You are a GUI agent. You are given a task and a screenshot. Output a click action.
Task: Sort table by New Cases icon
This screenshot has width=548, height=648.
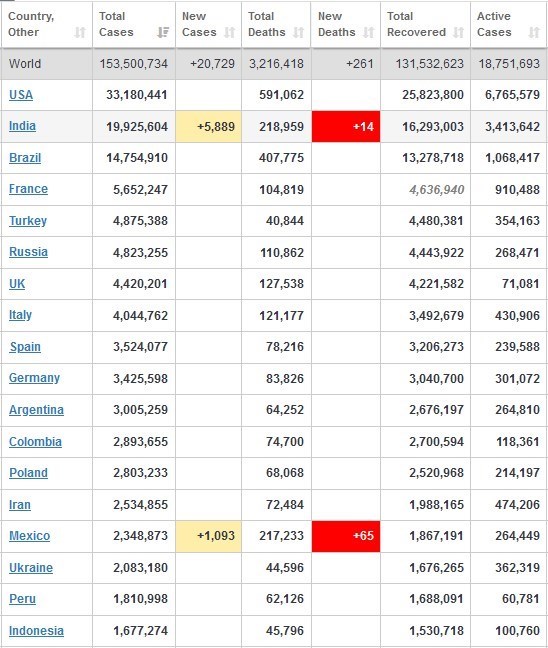point(229,32)
